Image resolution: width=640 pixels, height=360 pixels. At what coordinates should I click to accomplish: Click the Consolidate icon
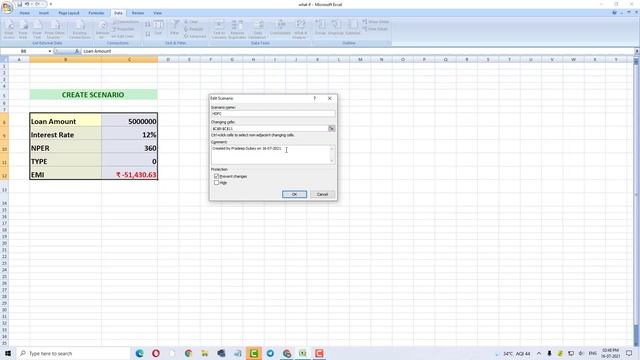tap(281, 28)
